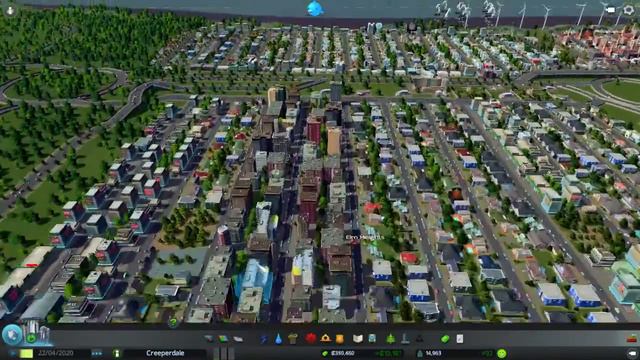Open milestones panel with green arrow
Screen dimensions: 640x360
point(31,338)
